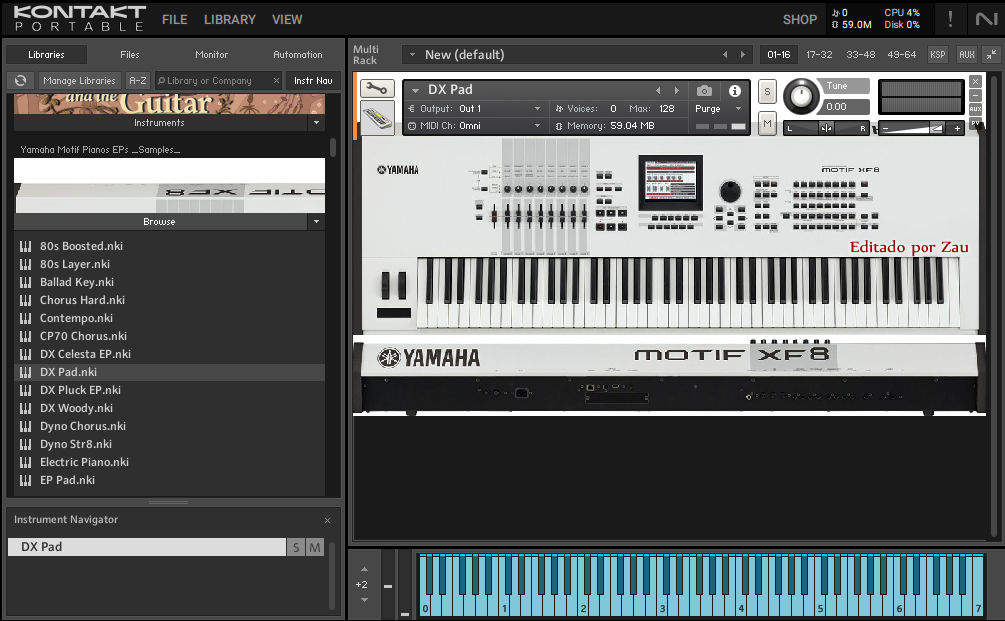Decrease volume with minus button
This screenshot has width=1005, height=621.
pyautogui.click(x=885, y=129)
